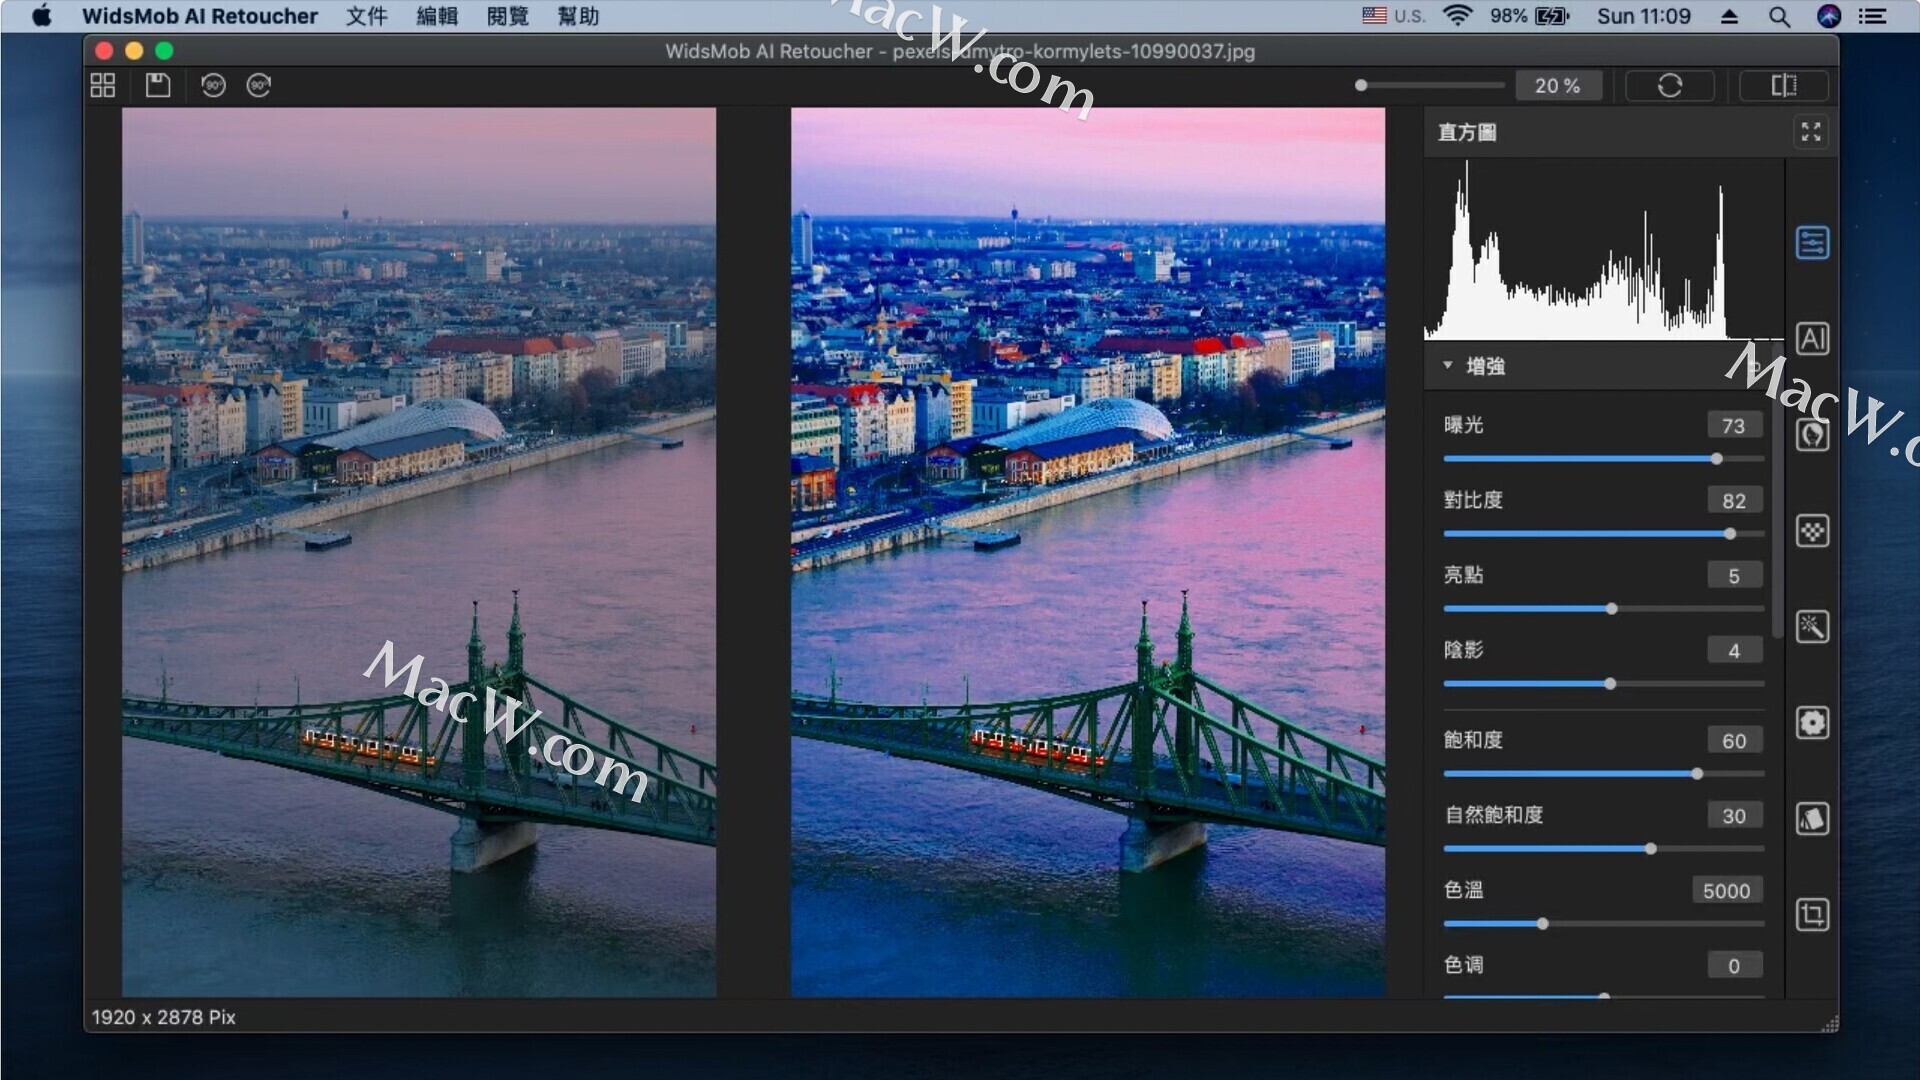Adjust the 陰影 shadows slider
The height and width of the screenshot is (1080, 1920).
[x=1604, y=684]
